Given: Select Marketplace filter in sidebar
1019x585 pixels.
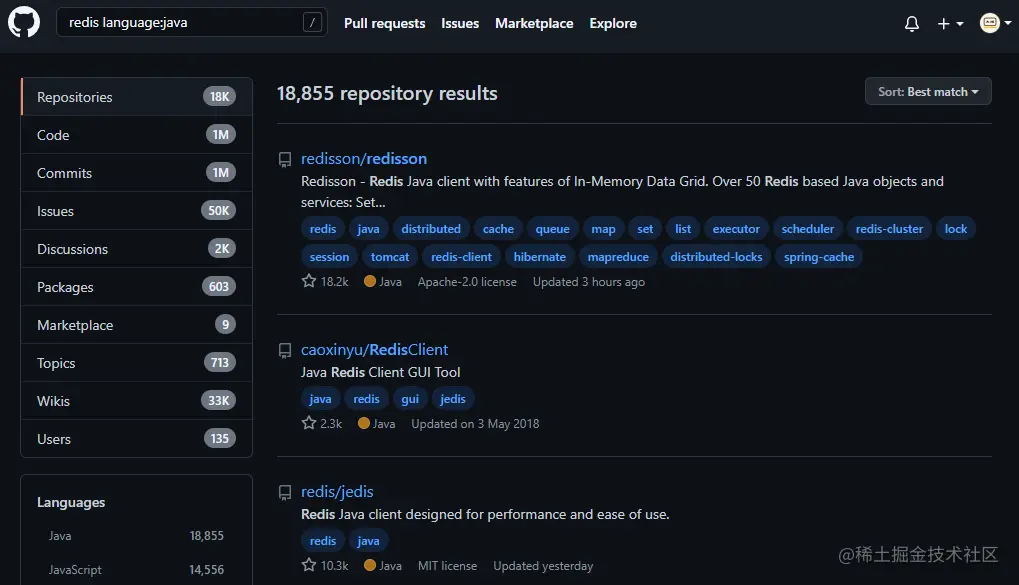Looking at the screenshot, I should [136, 325].
